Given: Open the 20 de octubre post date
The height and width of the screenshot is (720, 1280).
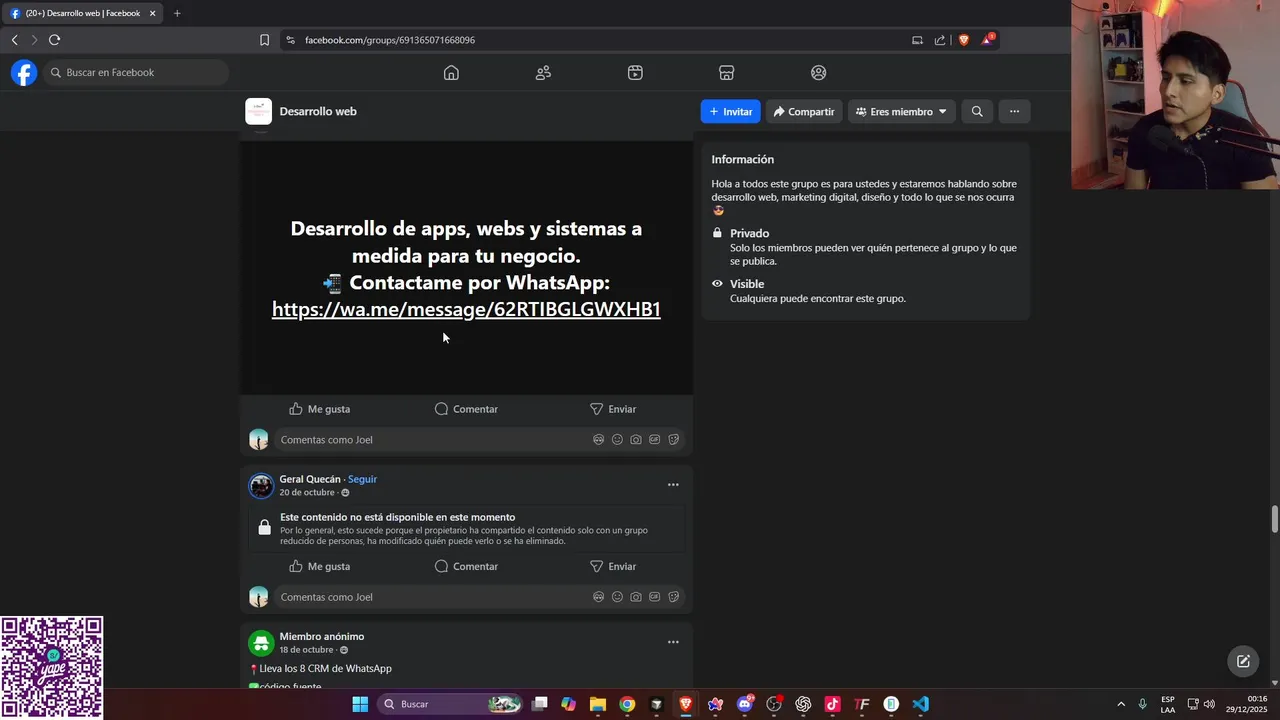Looking at the screenshot, I should pos(307,493).
